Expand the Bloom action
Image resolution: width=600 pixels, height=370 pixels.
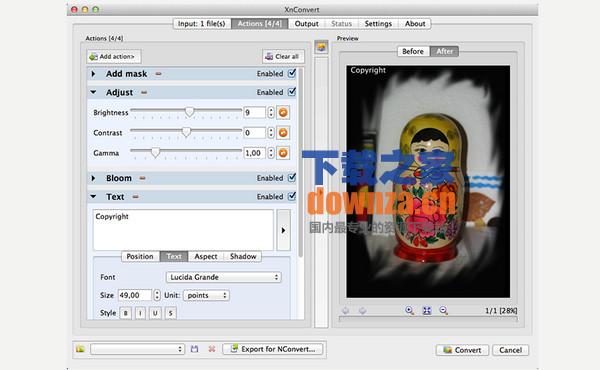pos(93,178)
